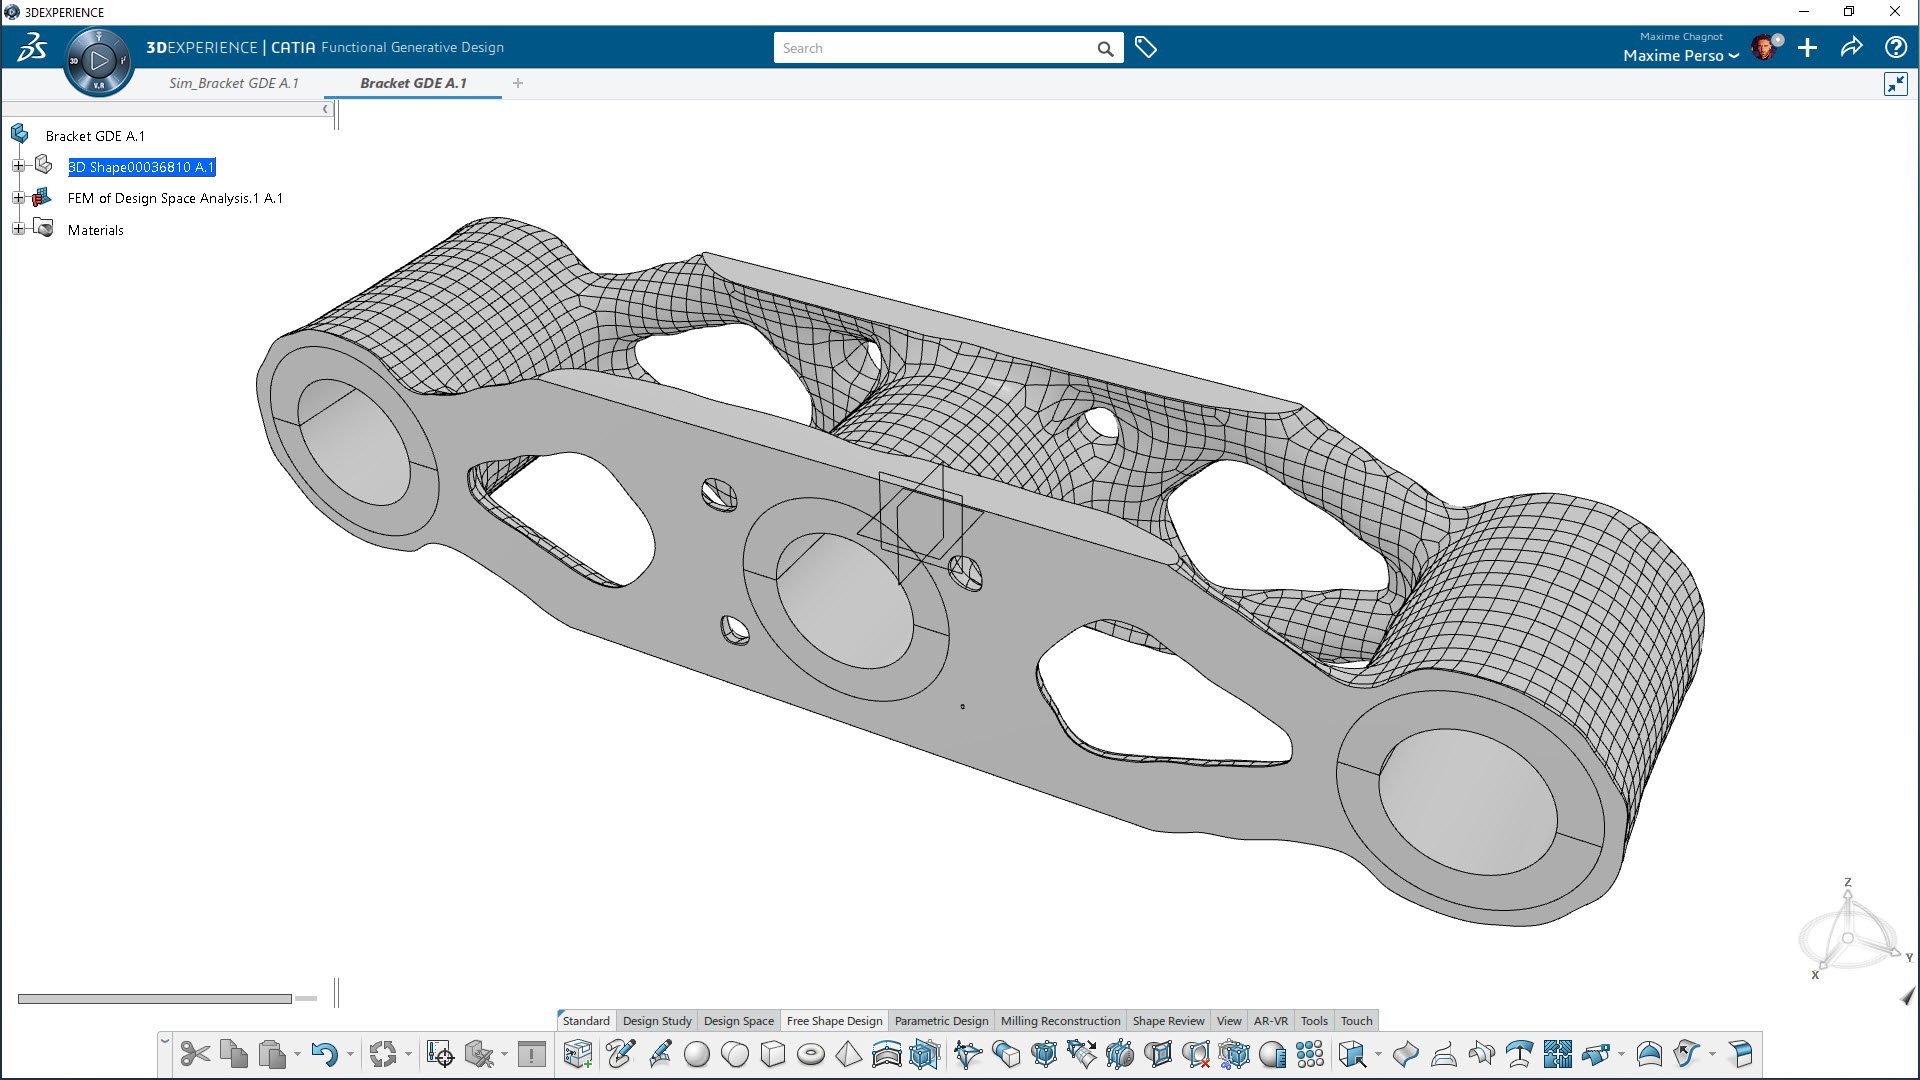
Task: Select FEM of Design Space Analysis.1 A.1
Action: click(175, 198)
